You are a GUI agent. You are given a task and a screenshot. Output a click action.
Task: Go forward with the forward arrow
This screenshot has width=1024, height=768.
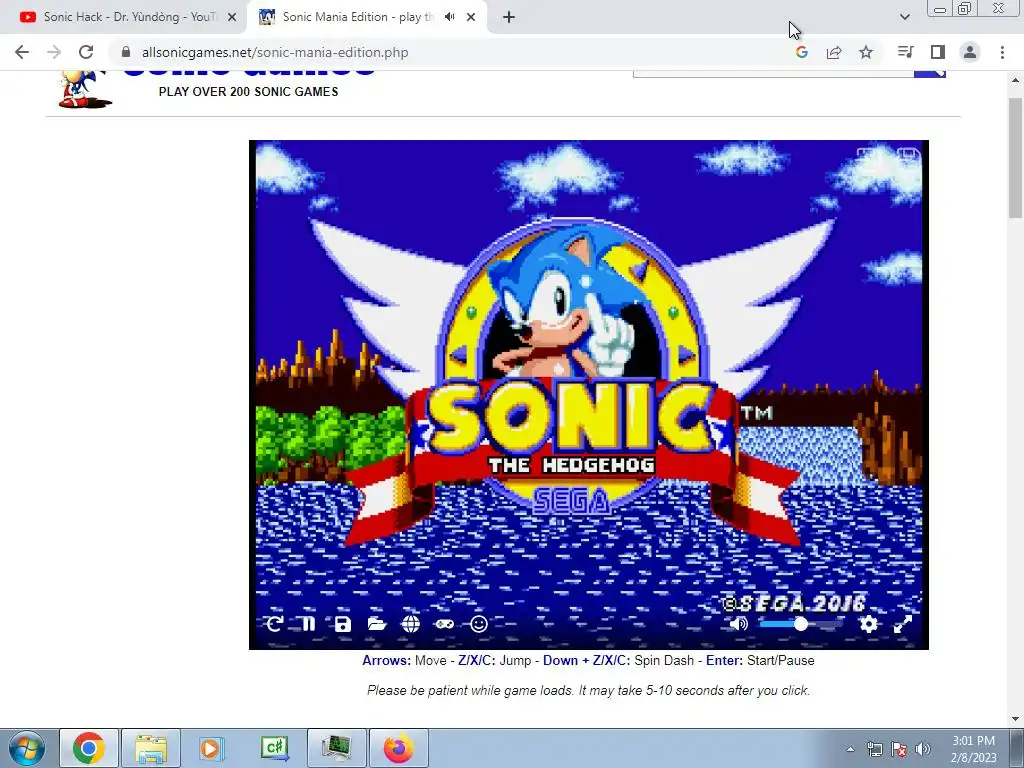(x=54, y=52)
